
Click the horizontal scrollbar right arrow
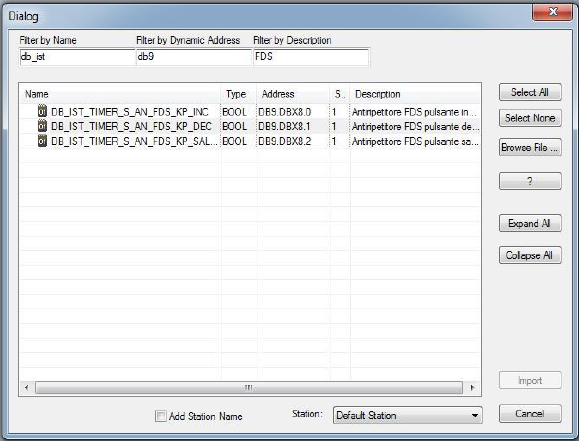472,387
